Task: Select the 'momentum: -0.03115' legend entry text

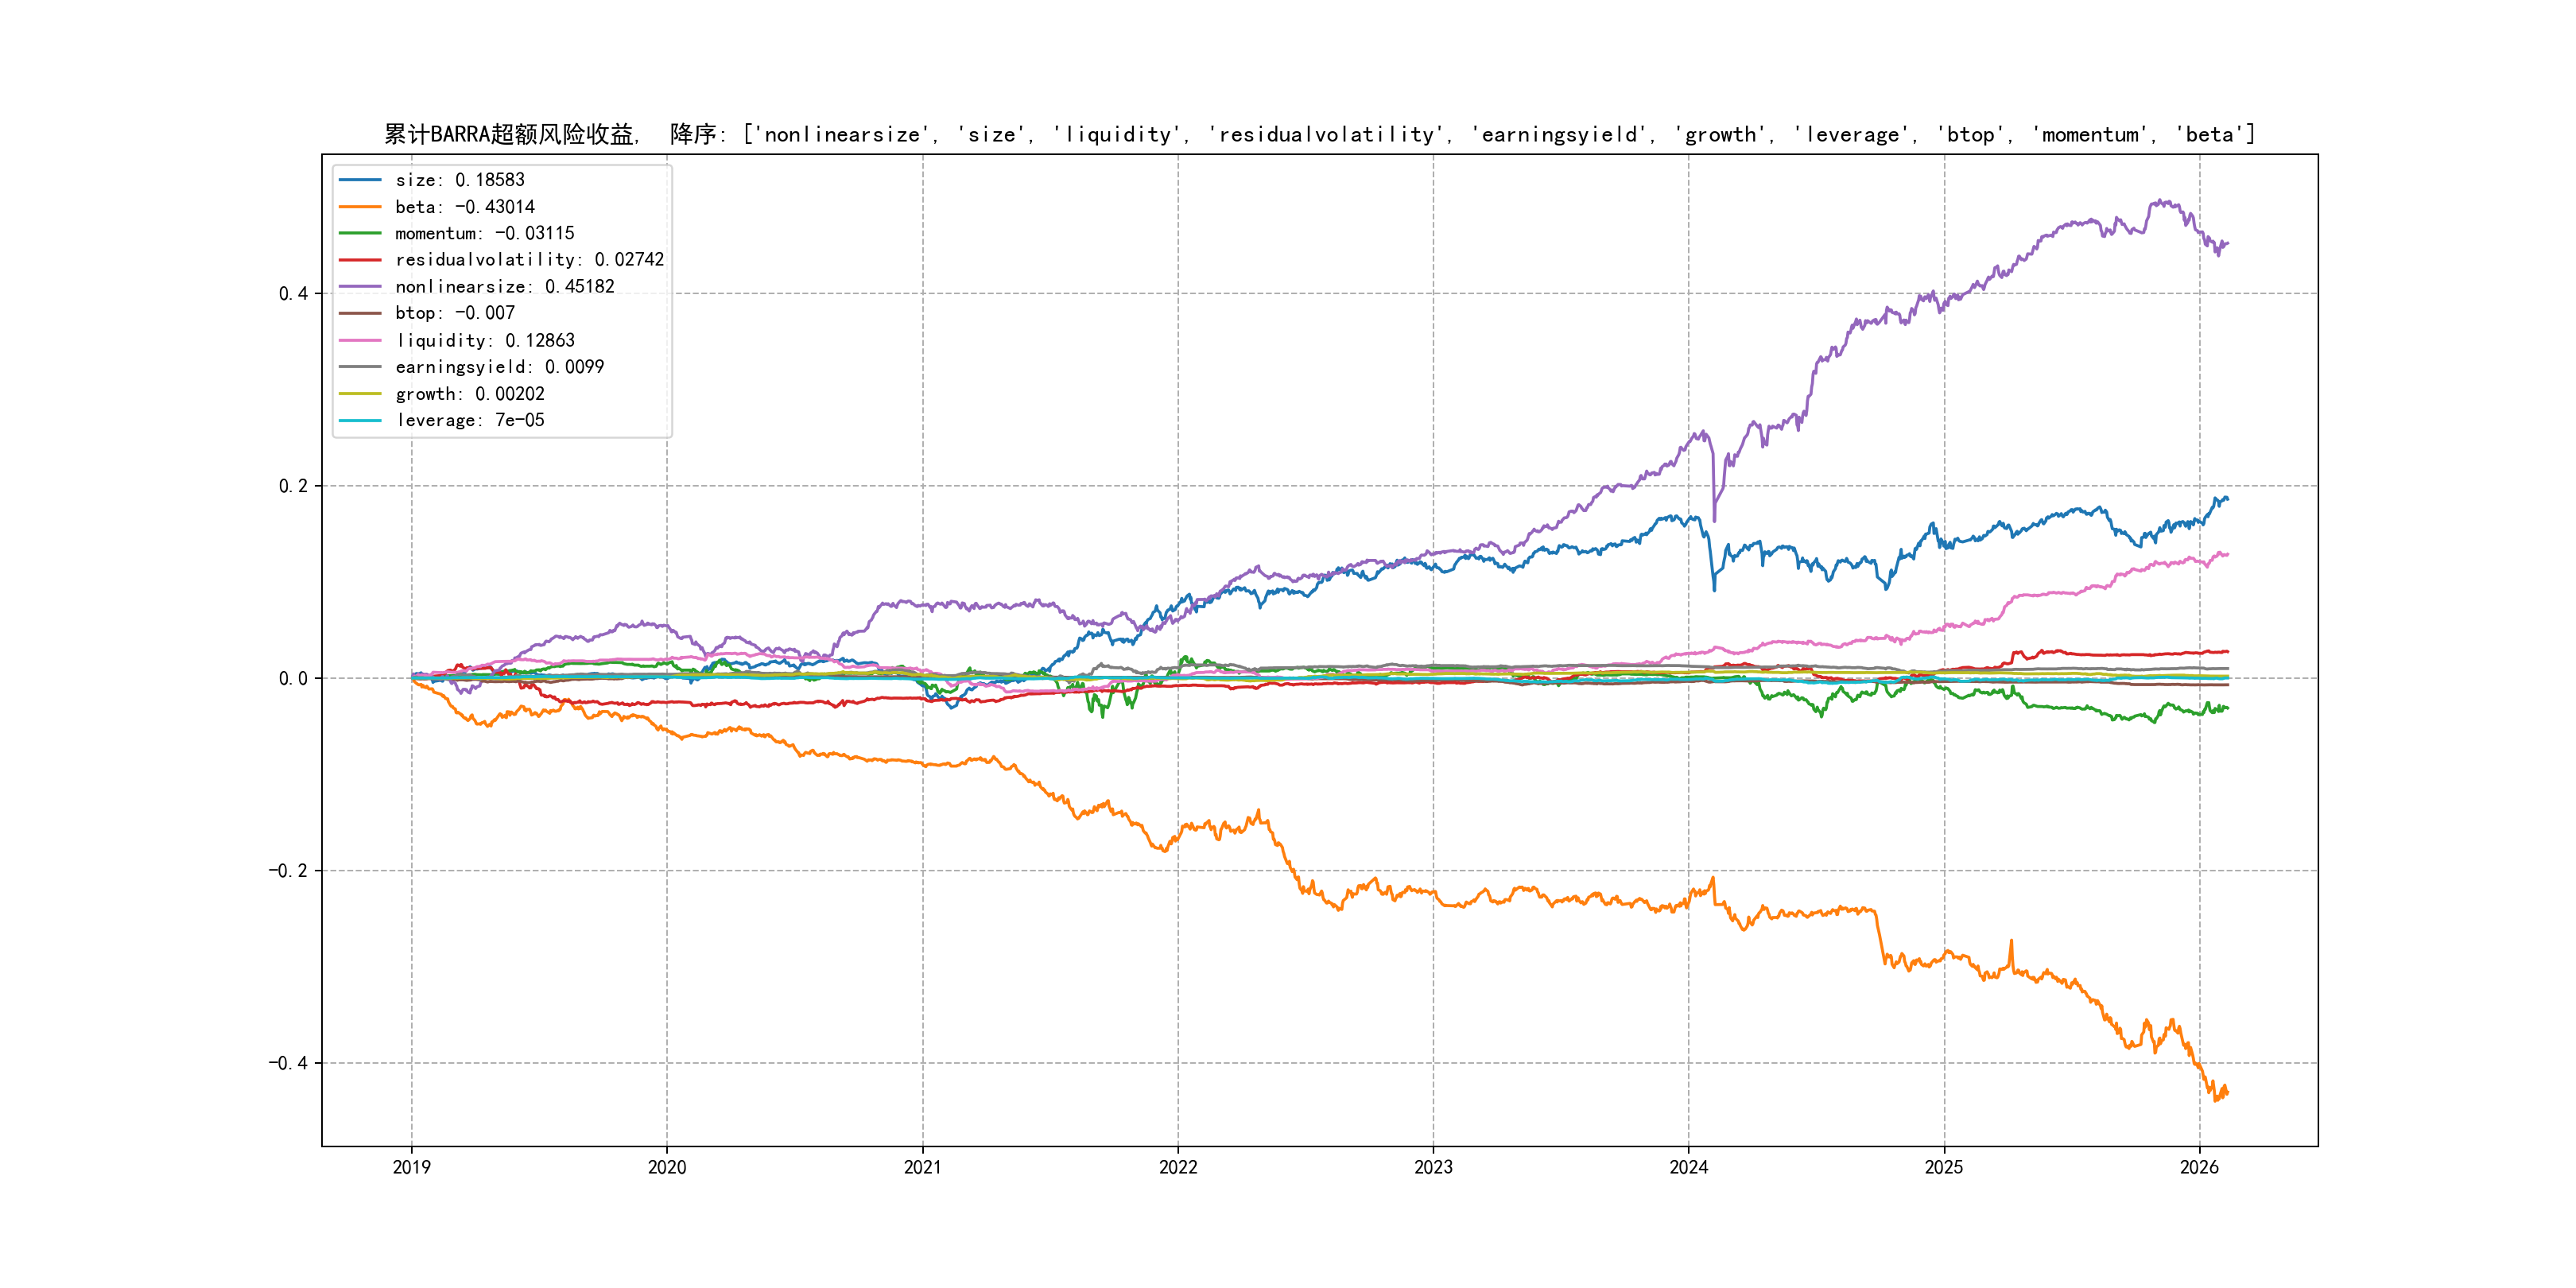Action: click(484, 233)
